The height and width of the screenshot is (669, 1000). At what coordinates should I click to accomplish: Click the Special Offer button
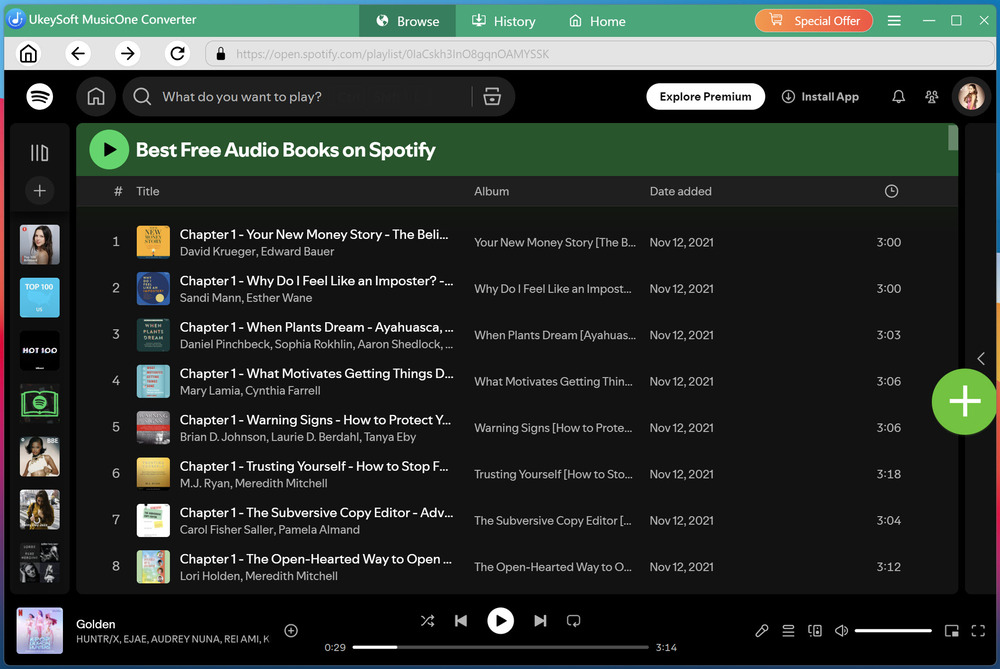tap(814, 21)
